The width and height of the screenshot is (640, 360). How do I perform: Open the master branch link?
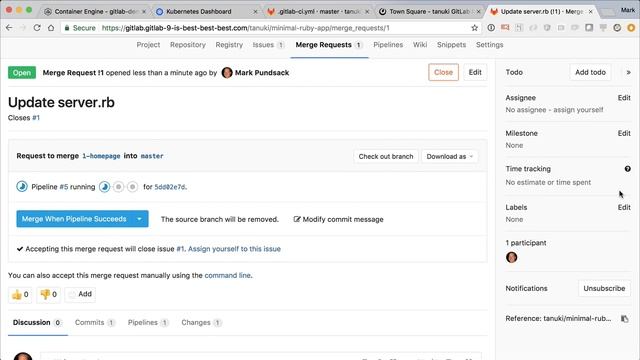(152, 156)
